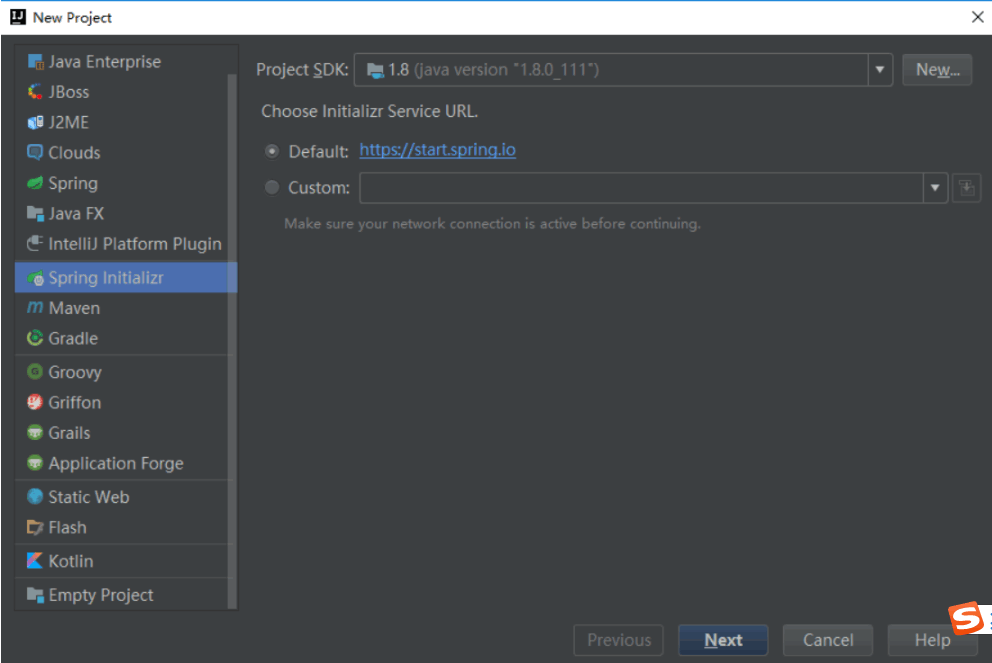Select the Static Web list entry

(x=126, y=497)
